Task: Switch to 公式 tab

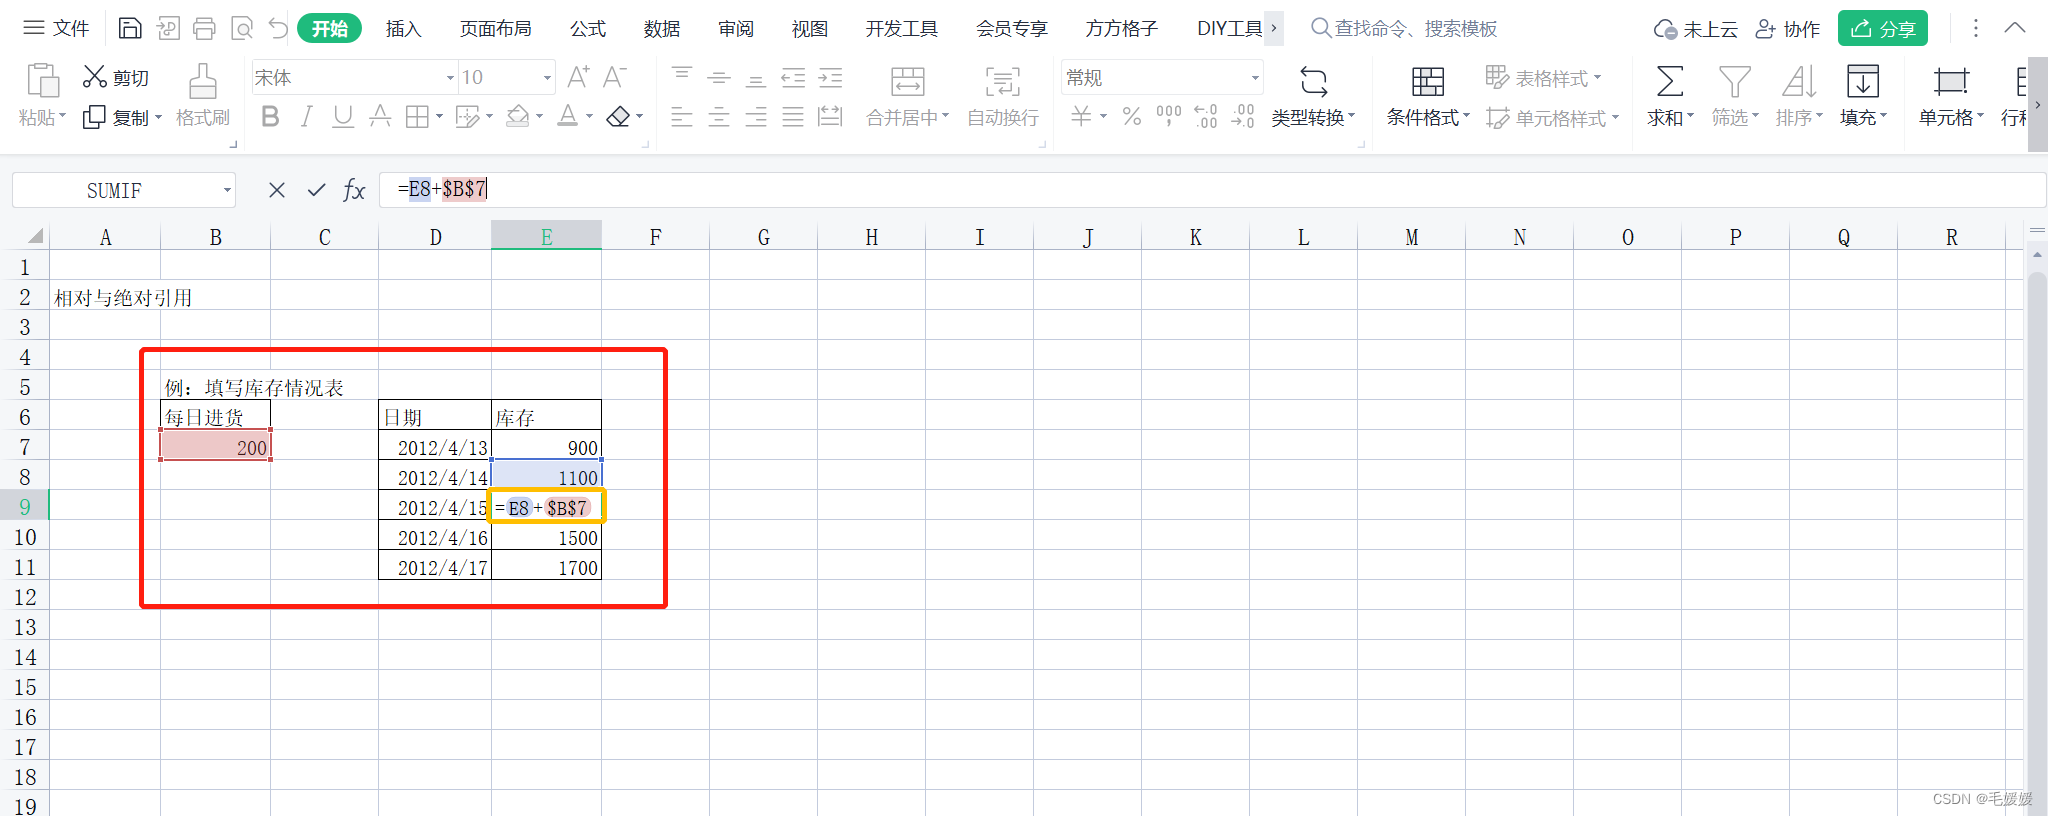Action: (x=588, y=28)
